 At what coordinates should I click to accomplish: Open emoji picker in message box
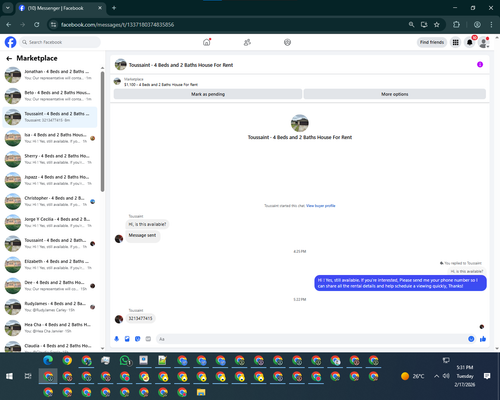click(x=471, y=339)
